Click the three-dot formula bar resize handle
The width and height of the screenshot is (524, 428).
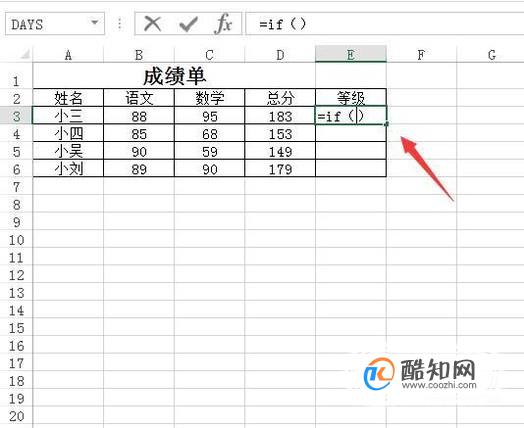tap(119, 24)
